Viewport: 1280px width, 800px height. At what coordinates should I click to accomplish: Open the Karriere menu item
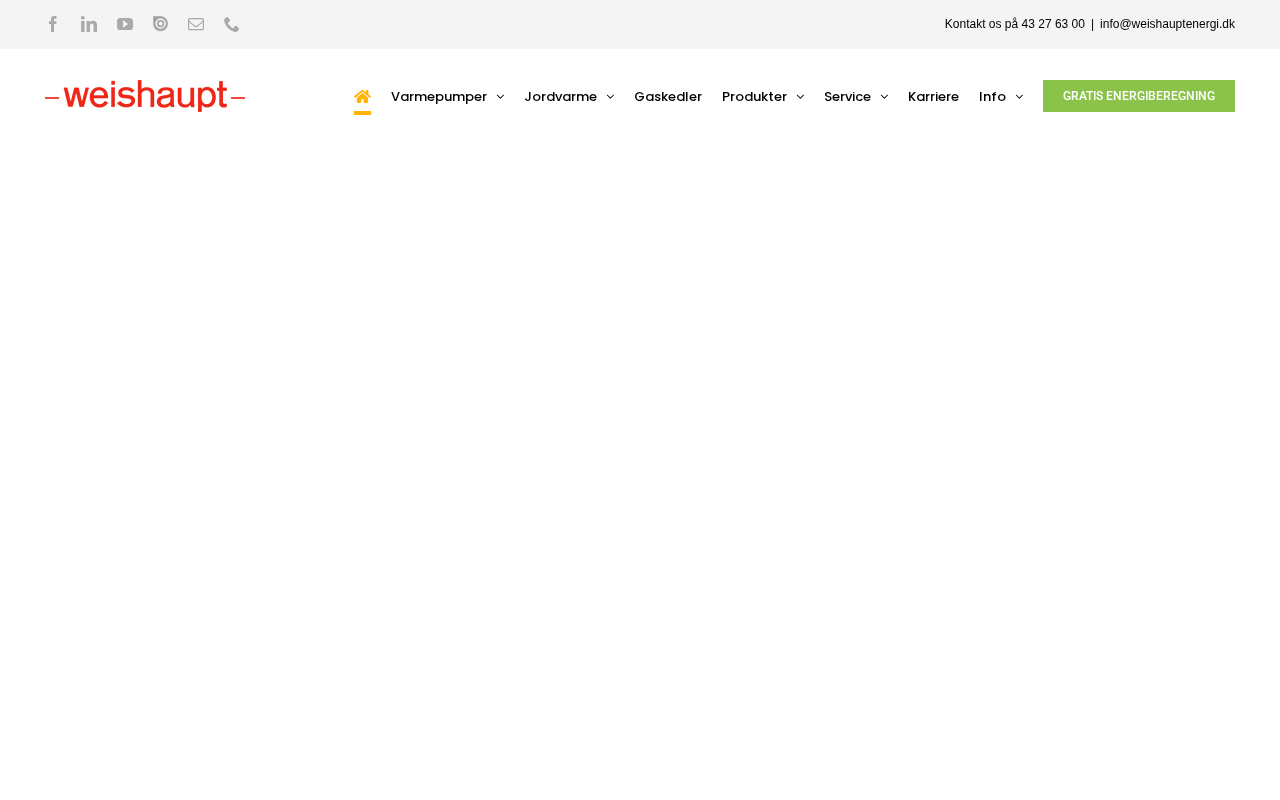(x=933, y=97)
